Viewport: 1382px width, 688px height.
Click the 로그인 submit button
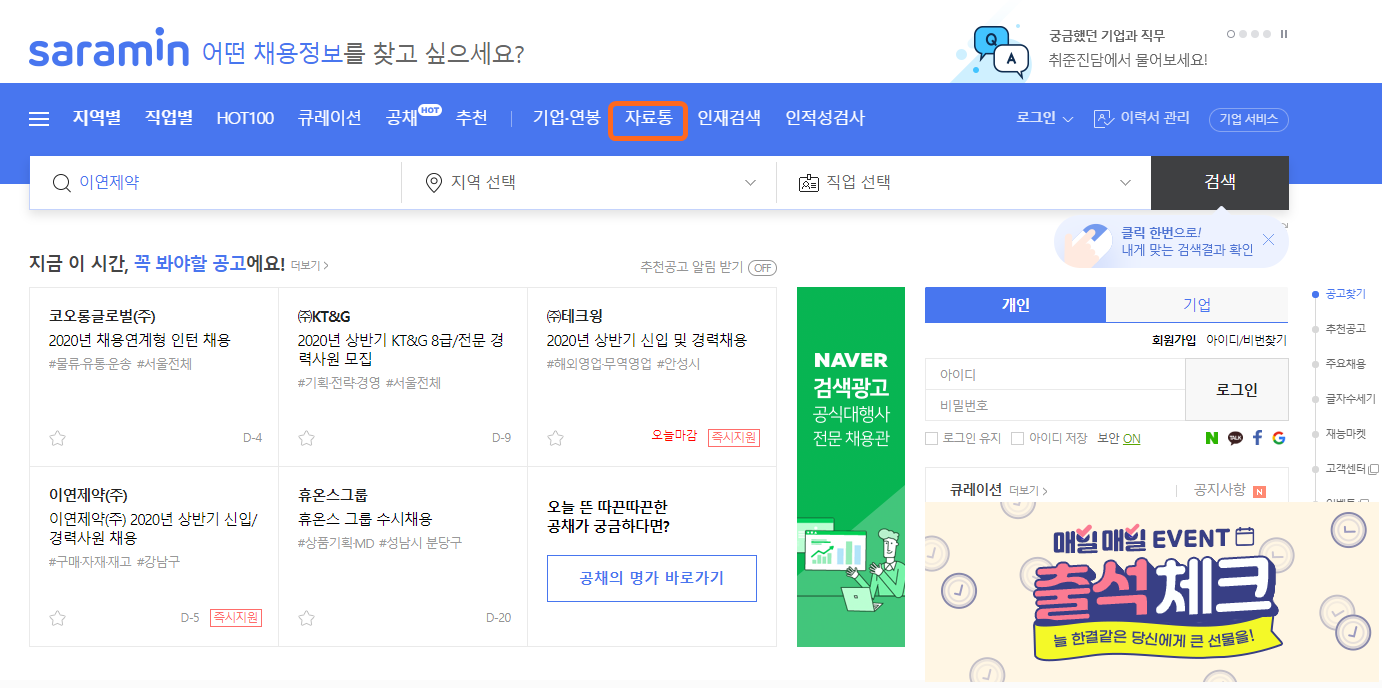(1237, 390)
